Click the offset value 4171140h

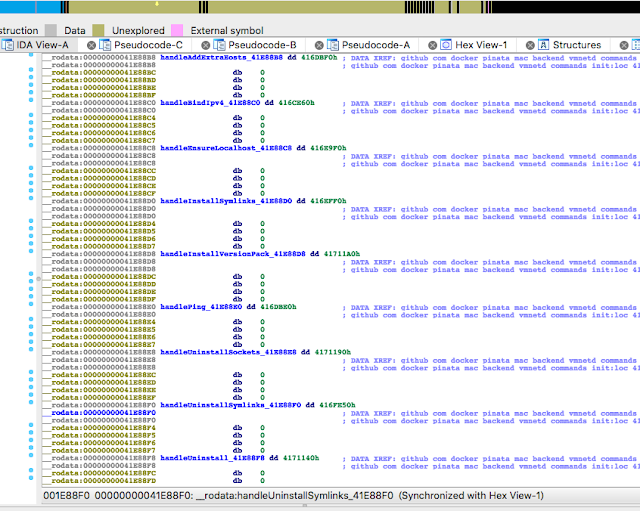301,458
